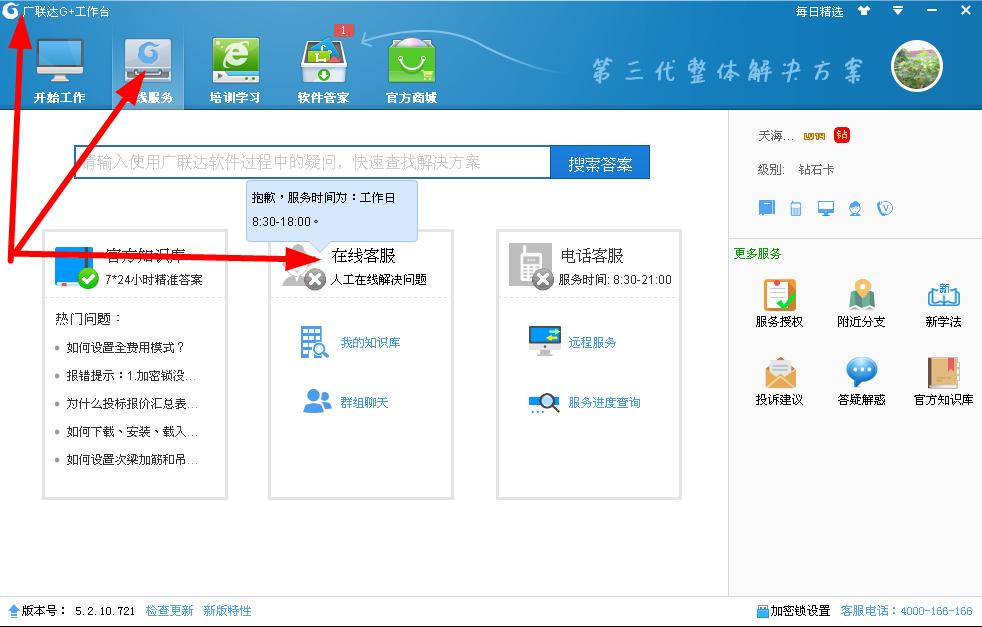Click 每日精选 in the title bar
This screenshot has height=627, width=982.
click(x=819, y=11)
